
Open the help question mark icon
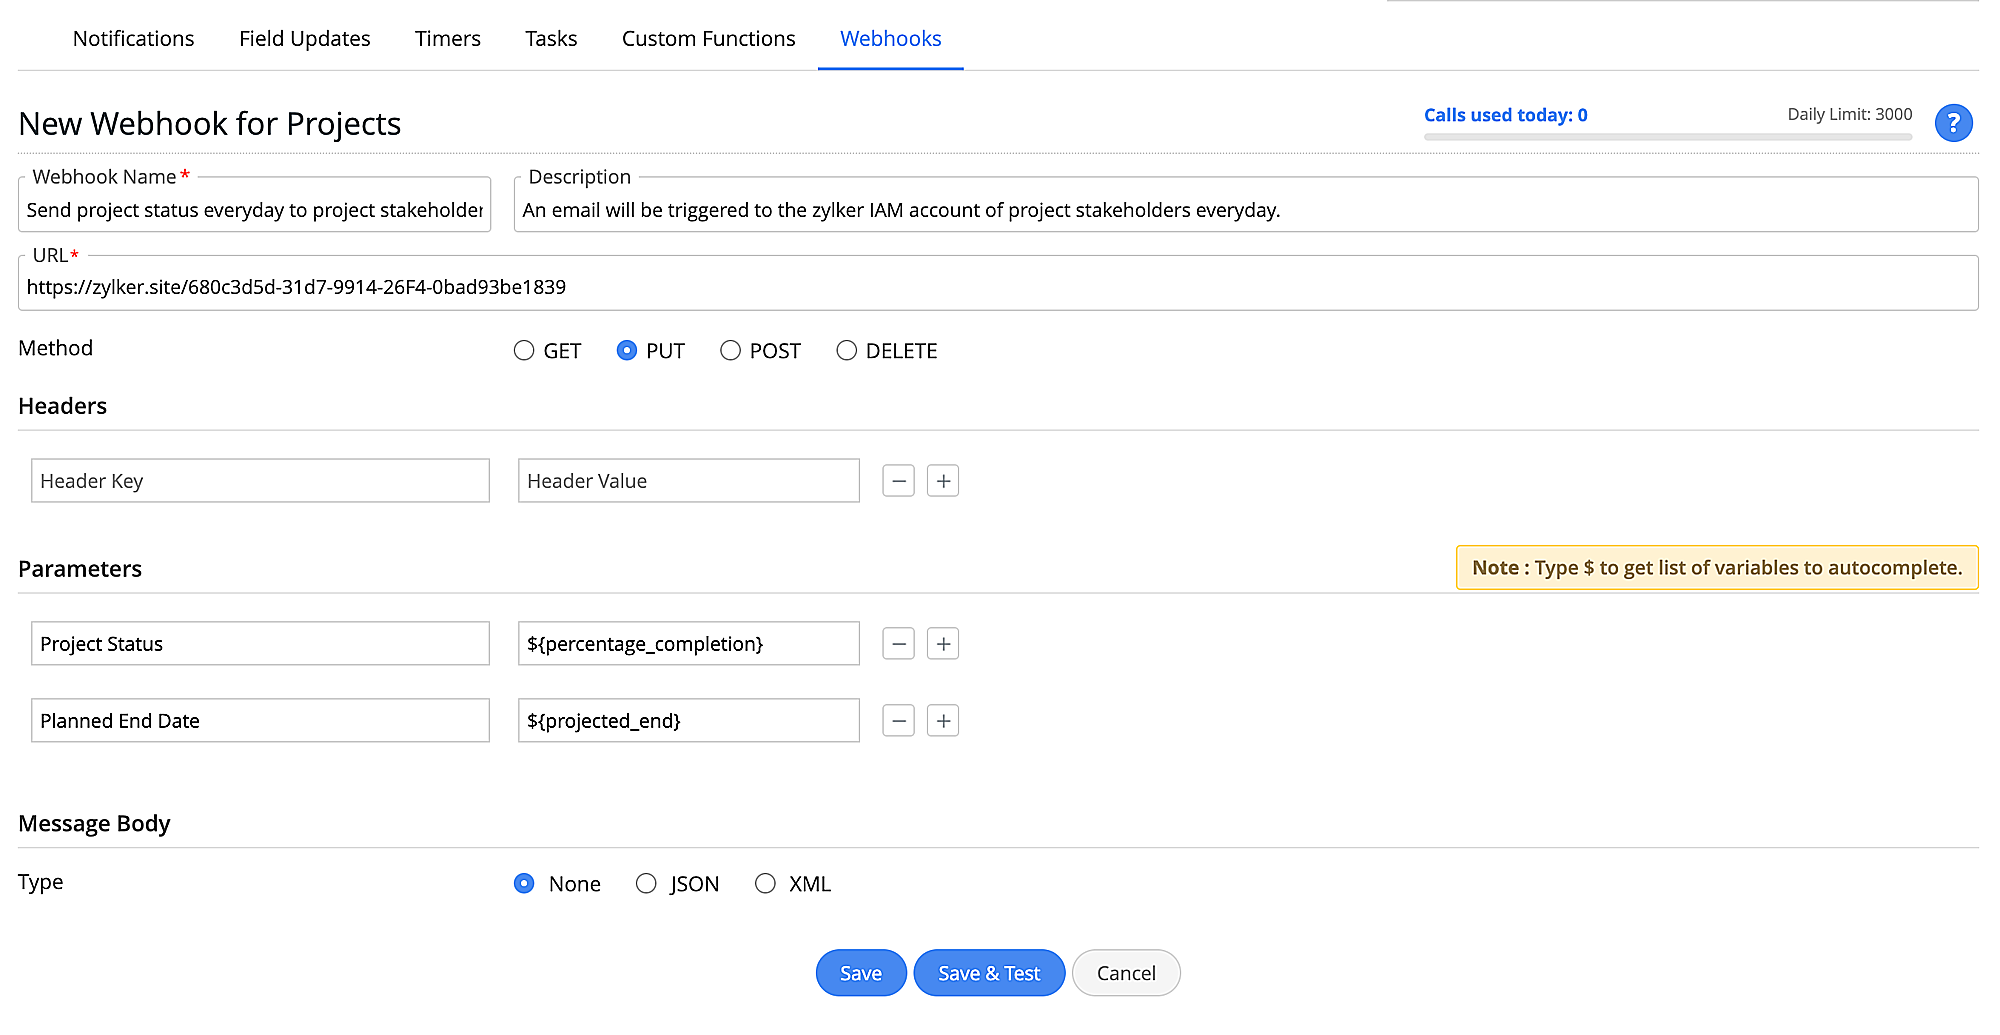coord(1954,123)
